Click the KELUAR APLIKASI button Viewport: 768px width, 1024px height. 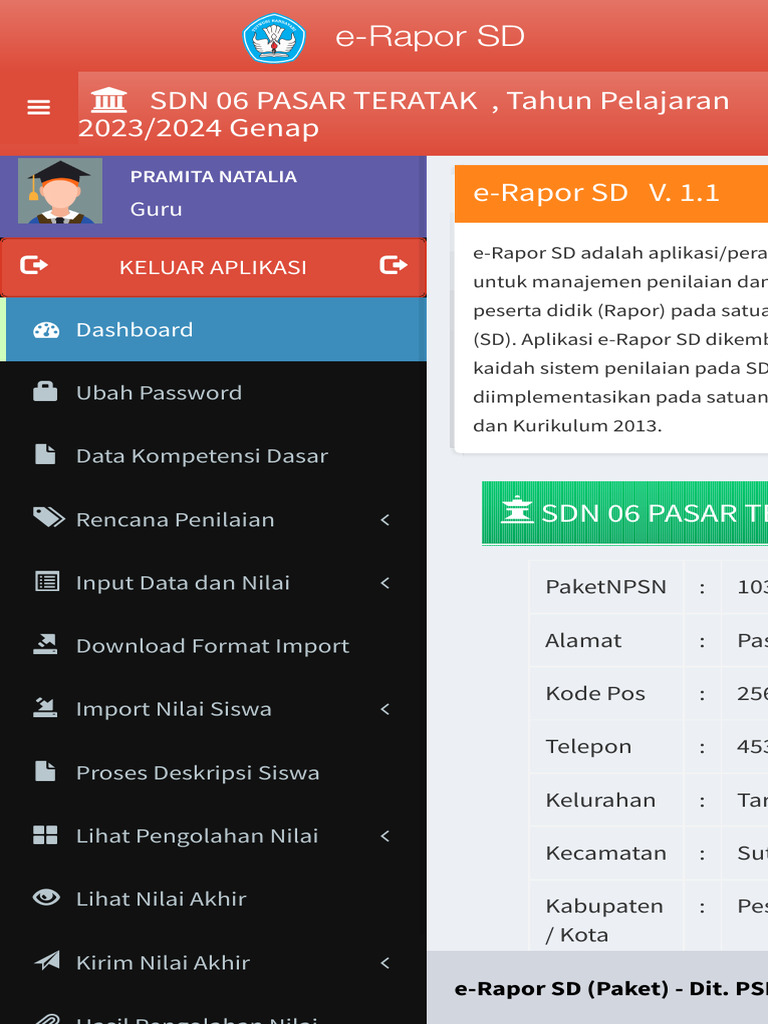tap(213, 267)
